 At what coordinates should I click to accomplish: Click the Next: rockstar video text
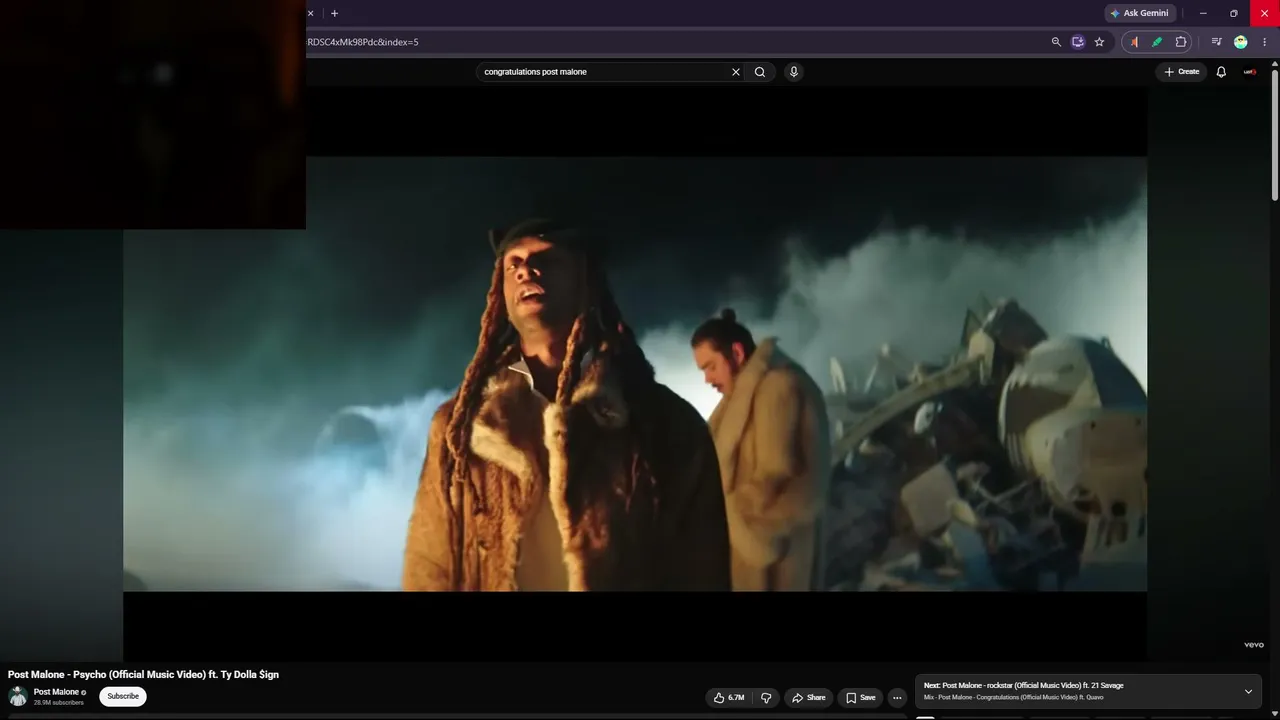point(1023,686)
